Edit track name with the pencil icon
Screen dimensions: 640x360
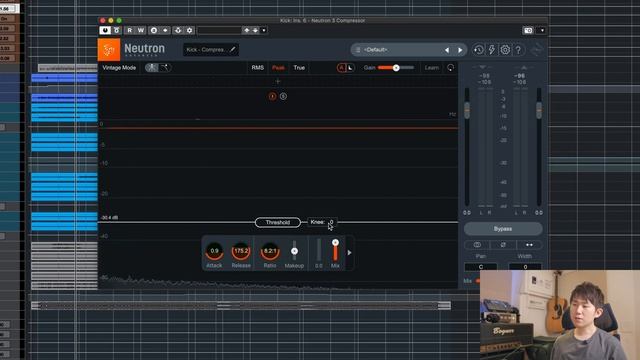233,49
